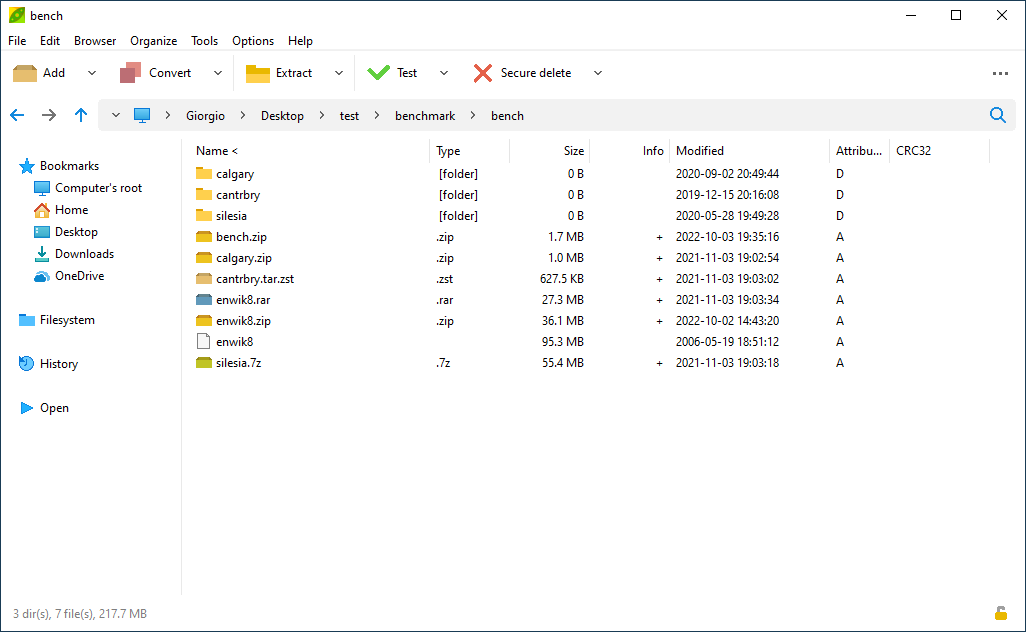1026x632 pixels.
Task: Navigate up using the up arrow icon
Action: (x=81, y=115)
